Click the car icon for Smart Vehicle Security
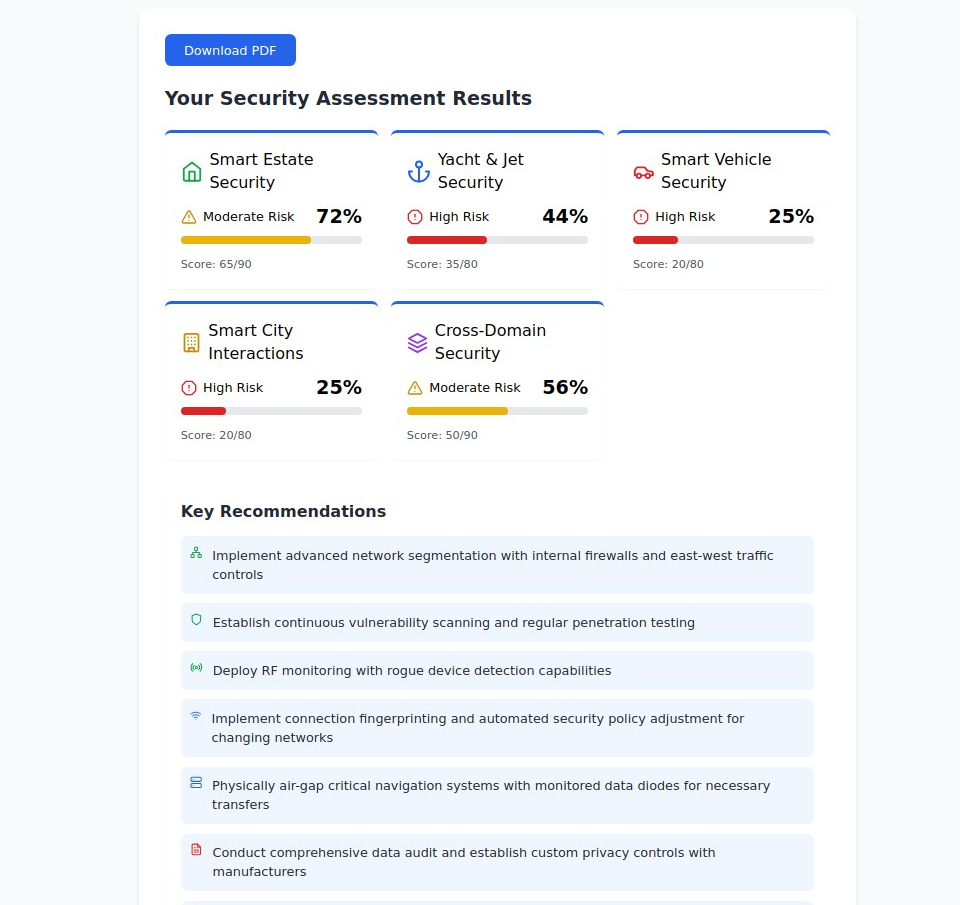Screen dimensions: 960x905 (644, 172)
